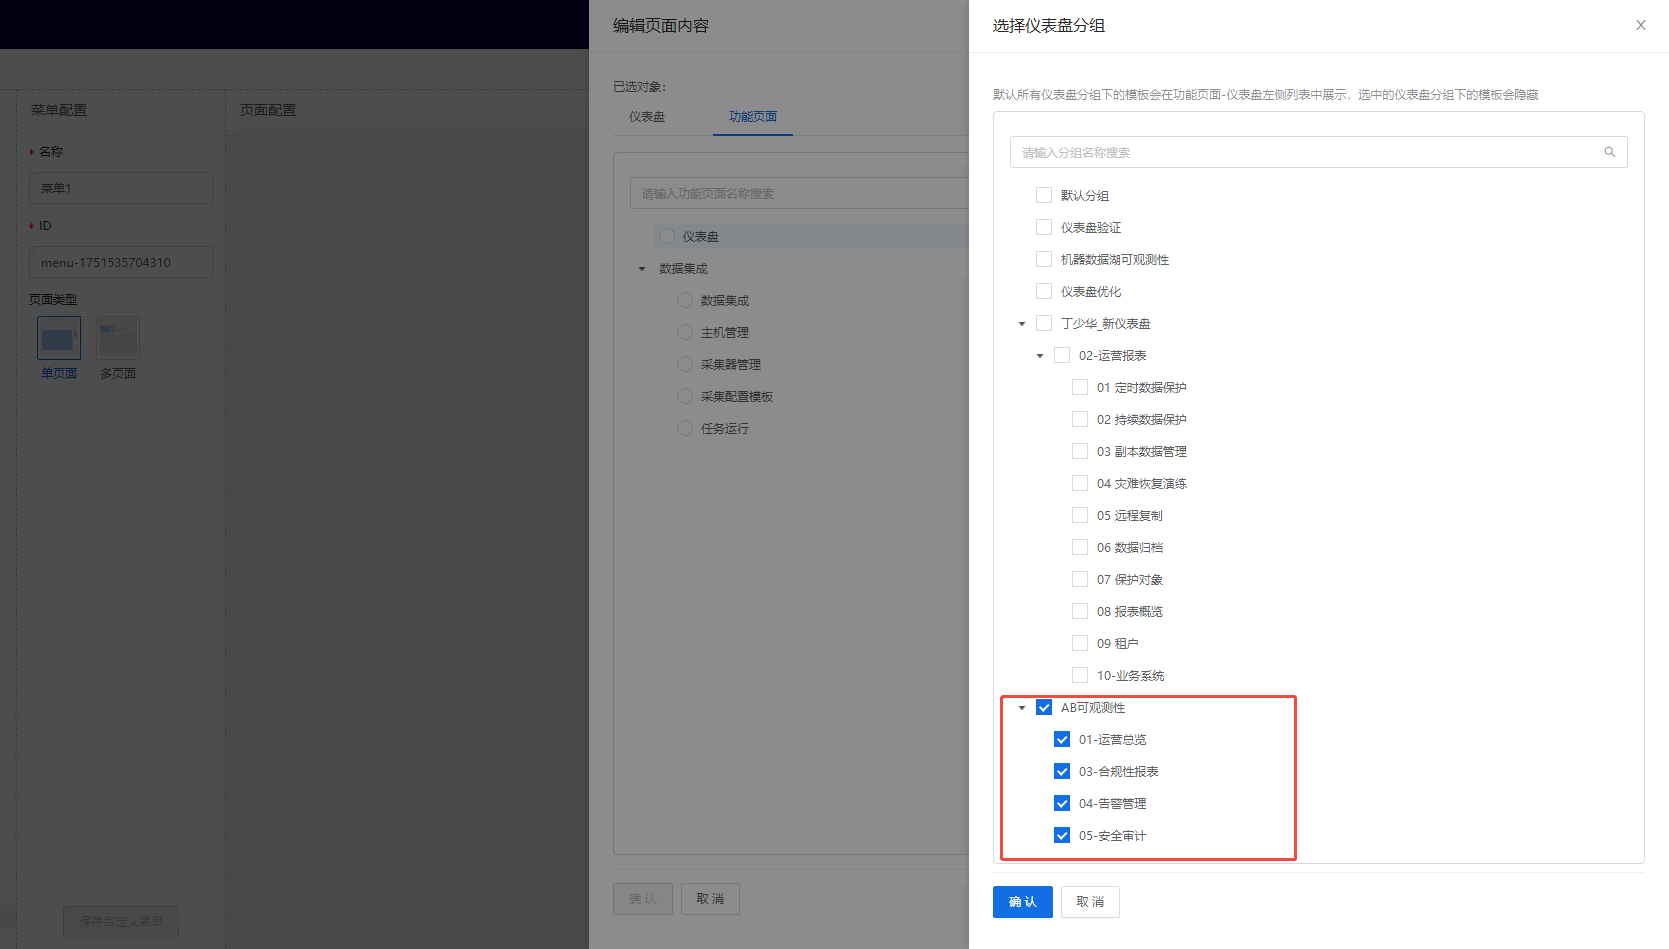Viewport: 1669px width, 949px height.
Task: Click the 菜单配置 panel heading
Action: coord(59,110)
